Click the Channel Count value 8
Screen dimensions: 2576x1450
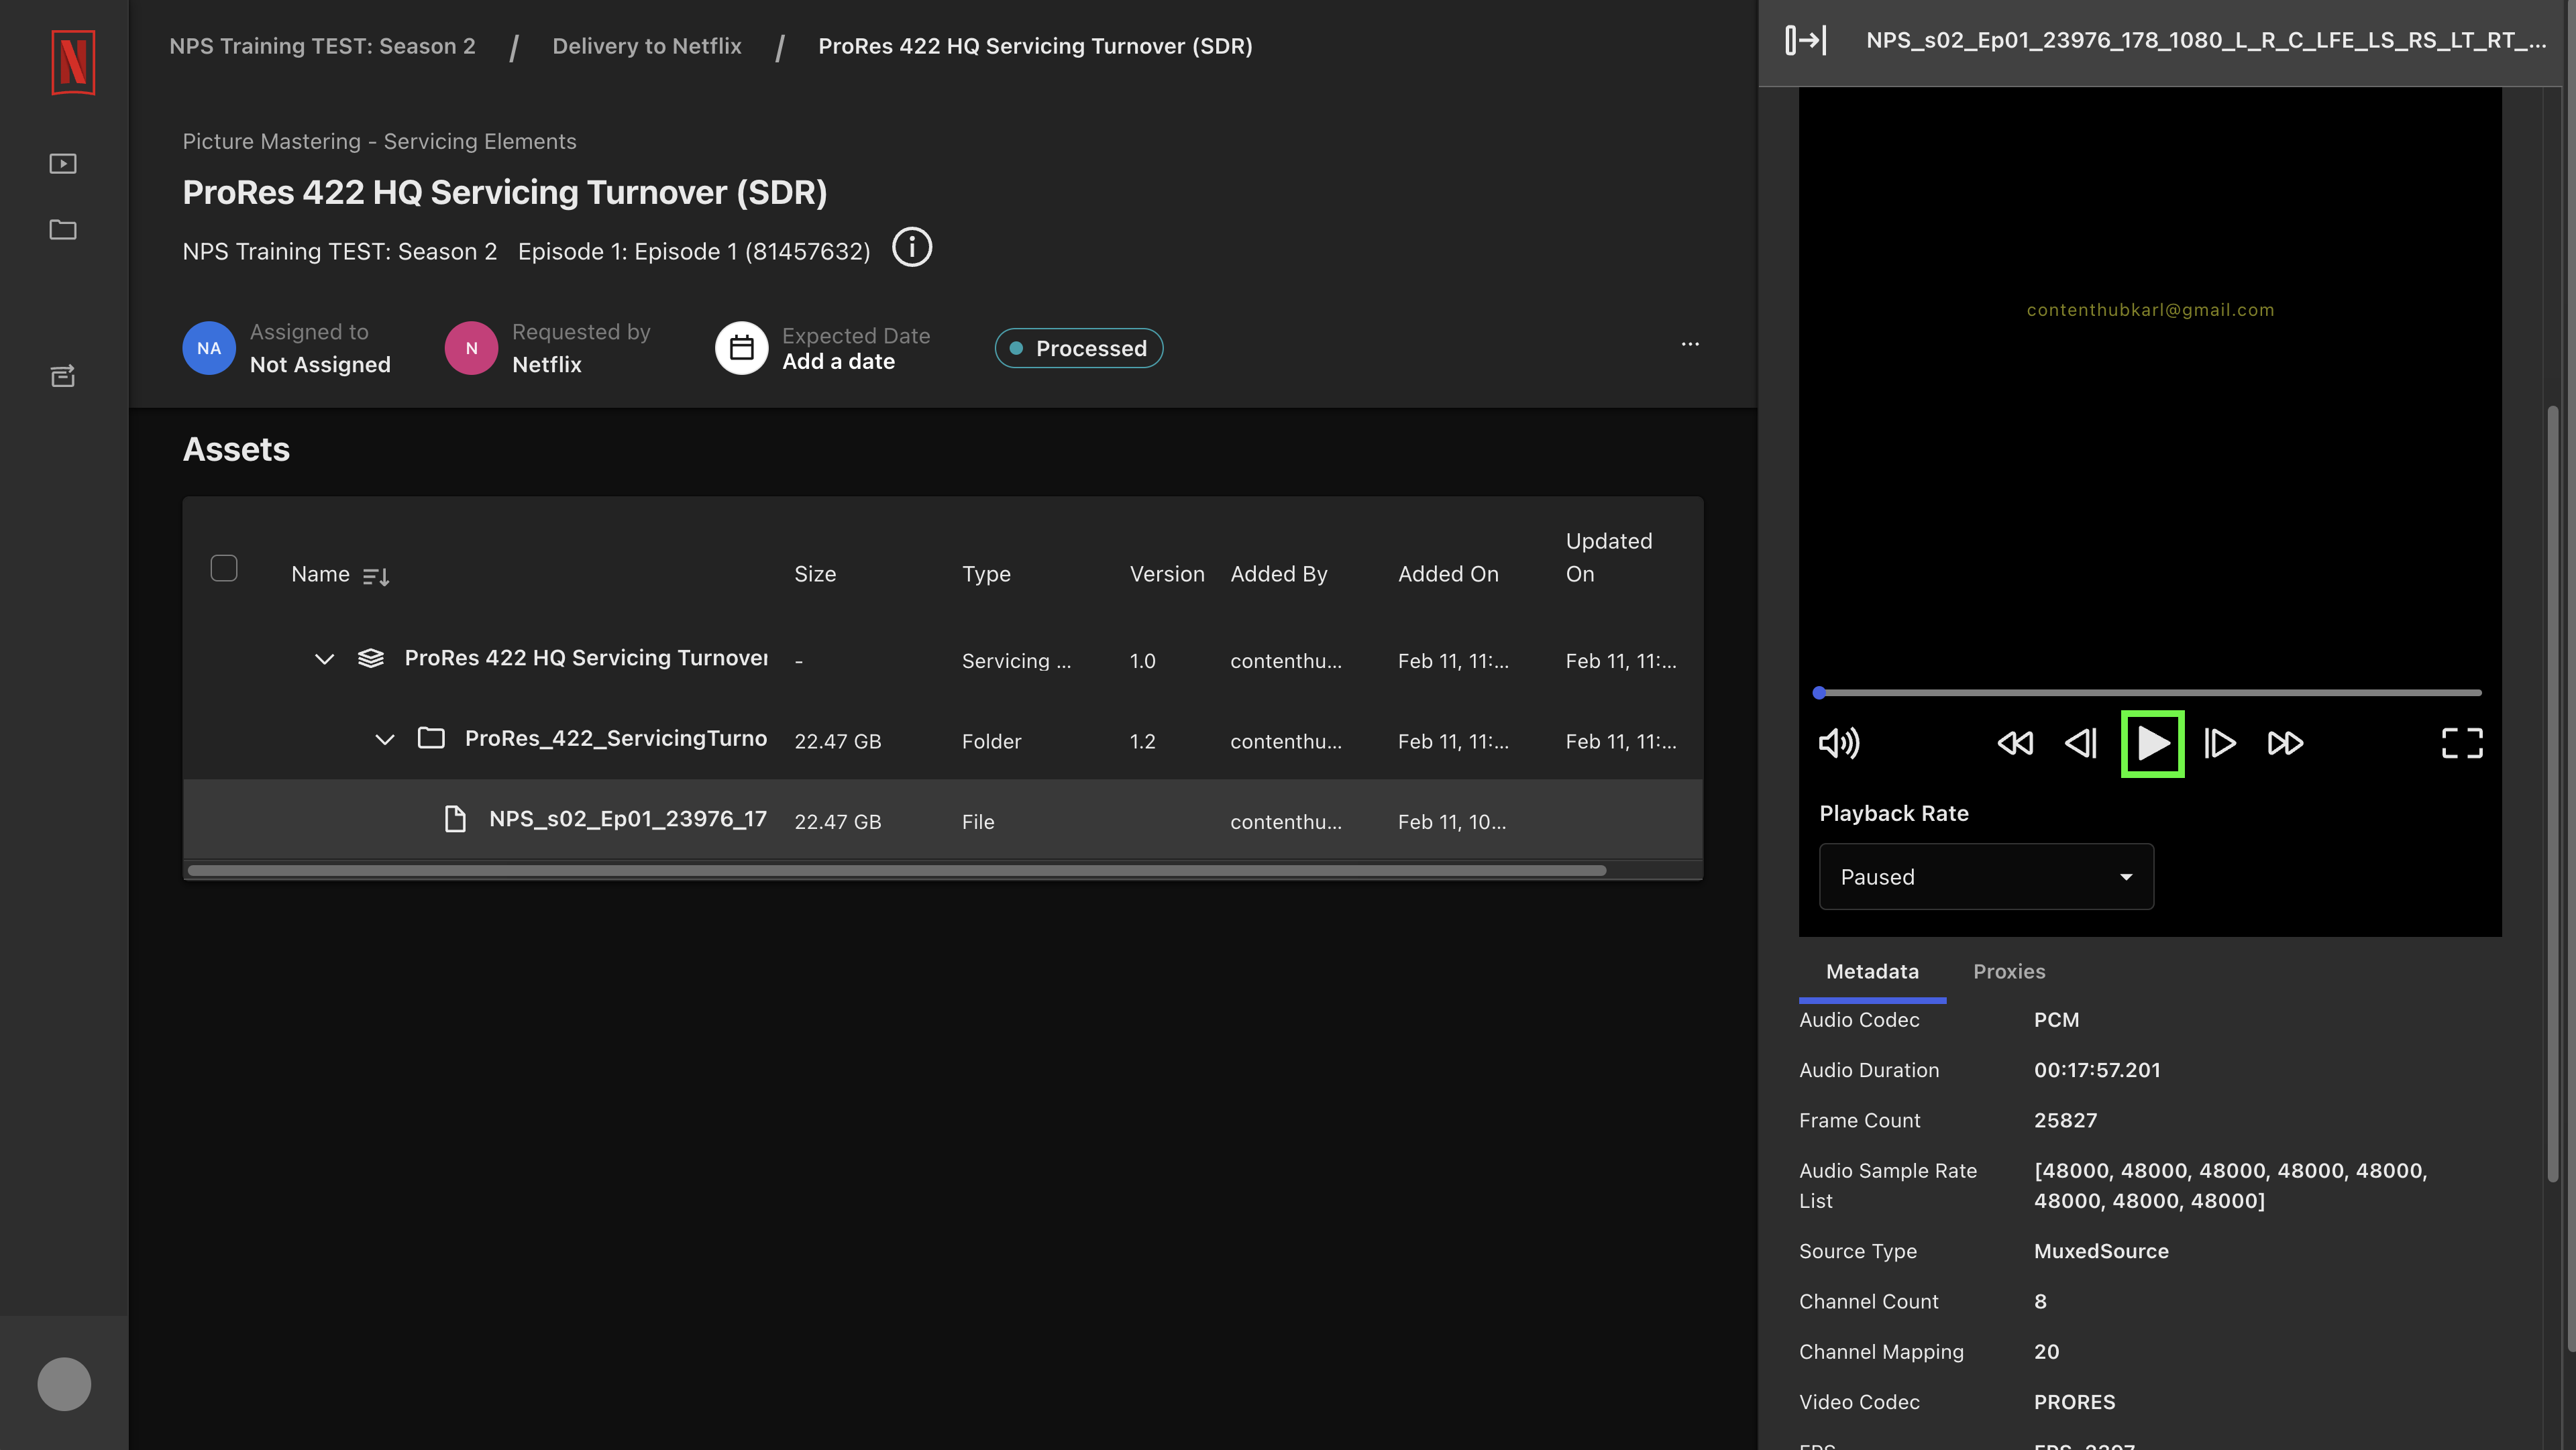(x=2040, y=1301)
